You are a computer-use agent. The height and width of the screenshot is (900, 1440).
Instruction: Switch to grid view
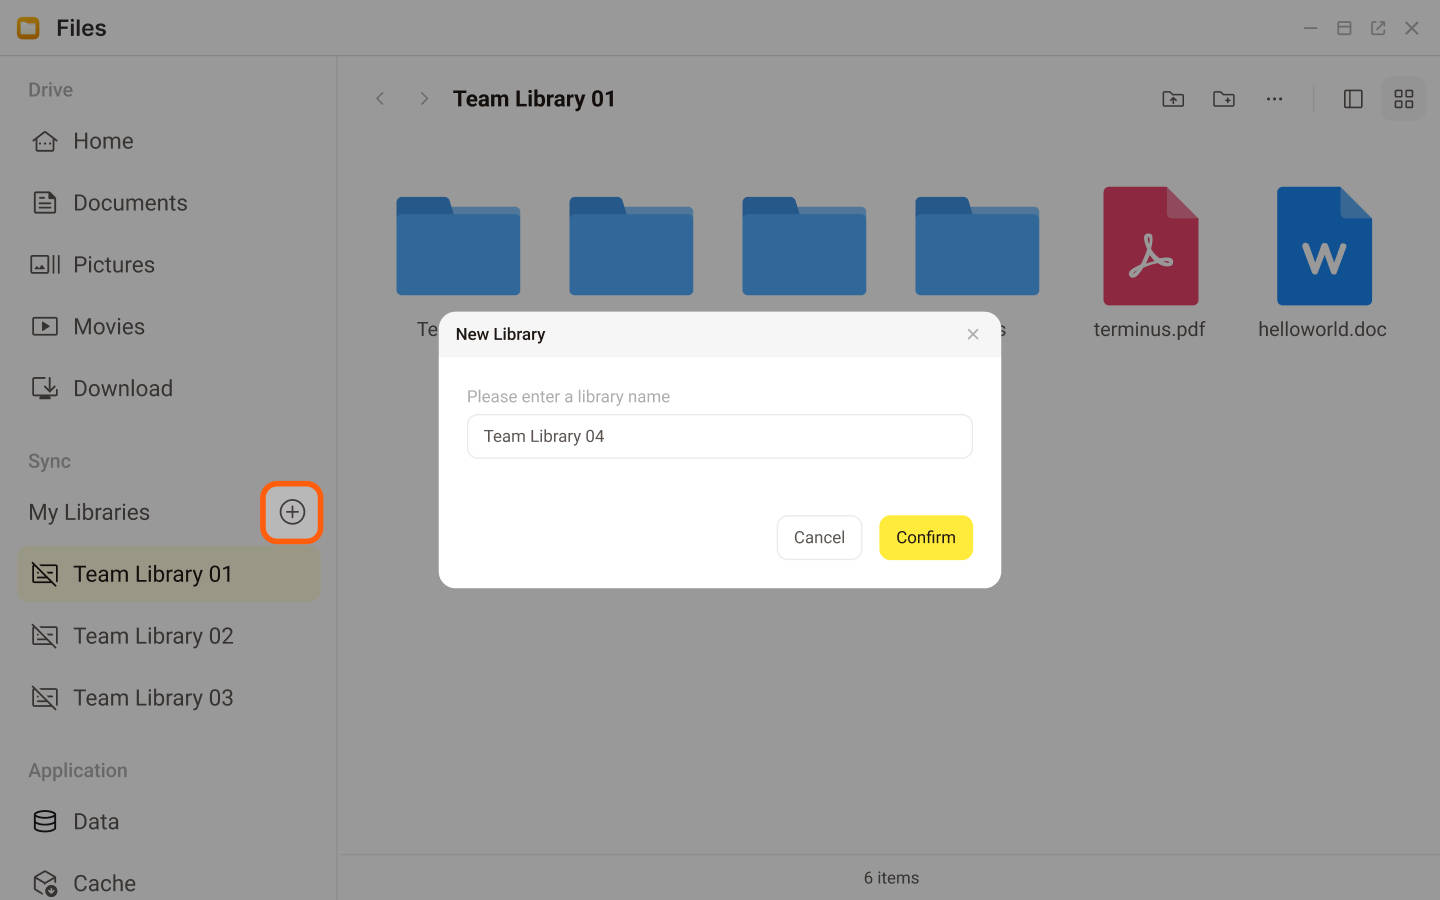(x=1404, y=99)
